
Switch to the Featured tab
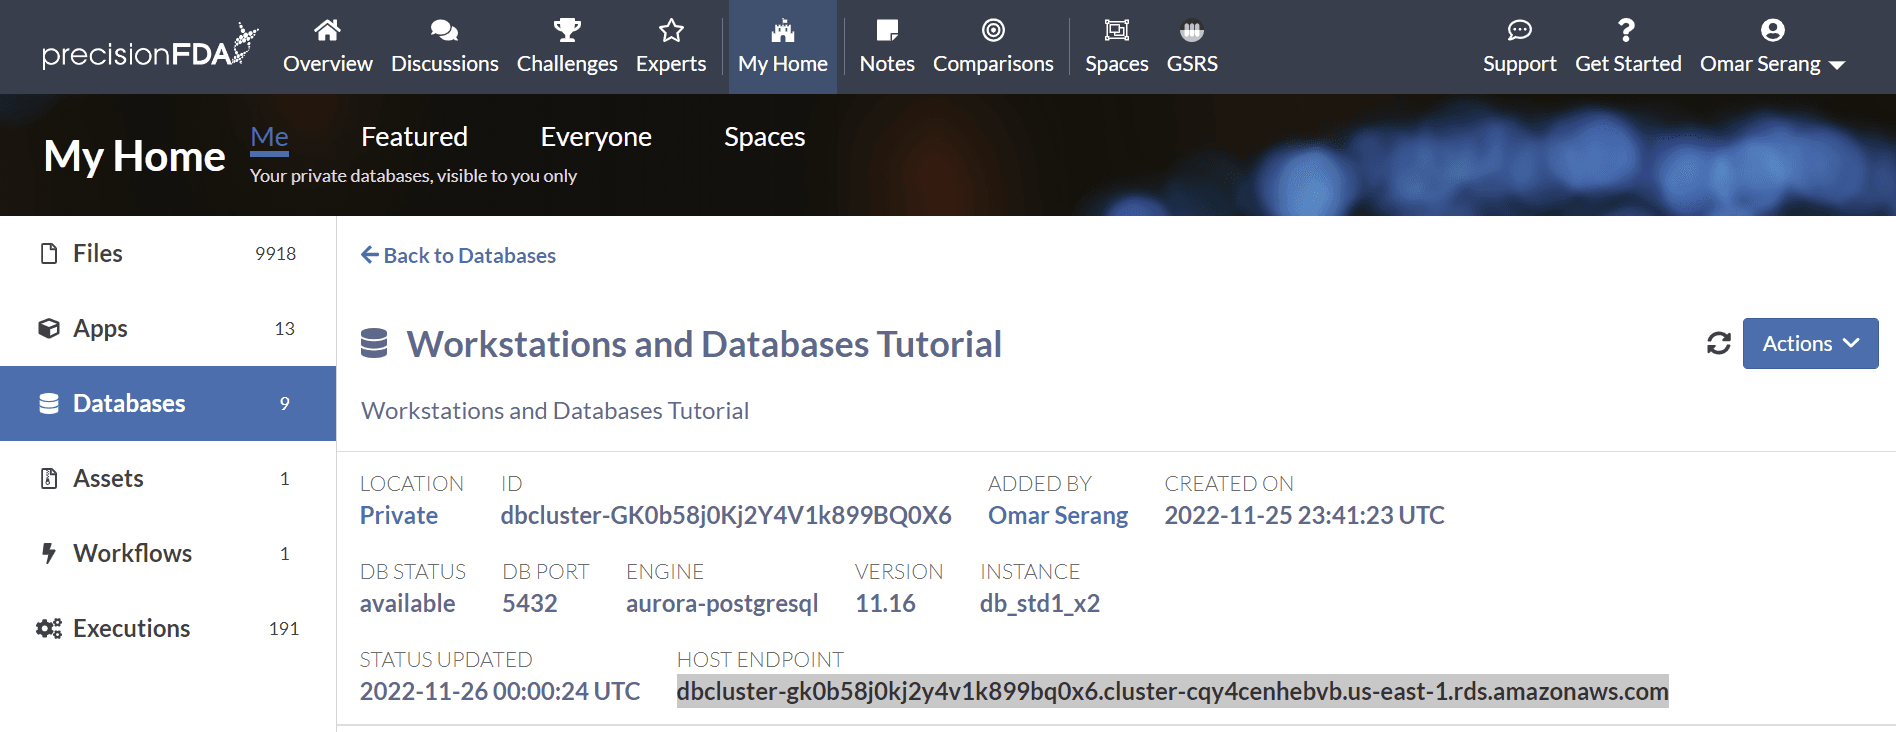pyautogui.click(x=414, y=137)
